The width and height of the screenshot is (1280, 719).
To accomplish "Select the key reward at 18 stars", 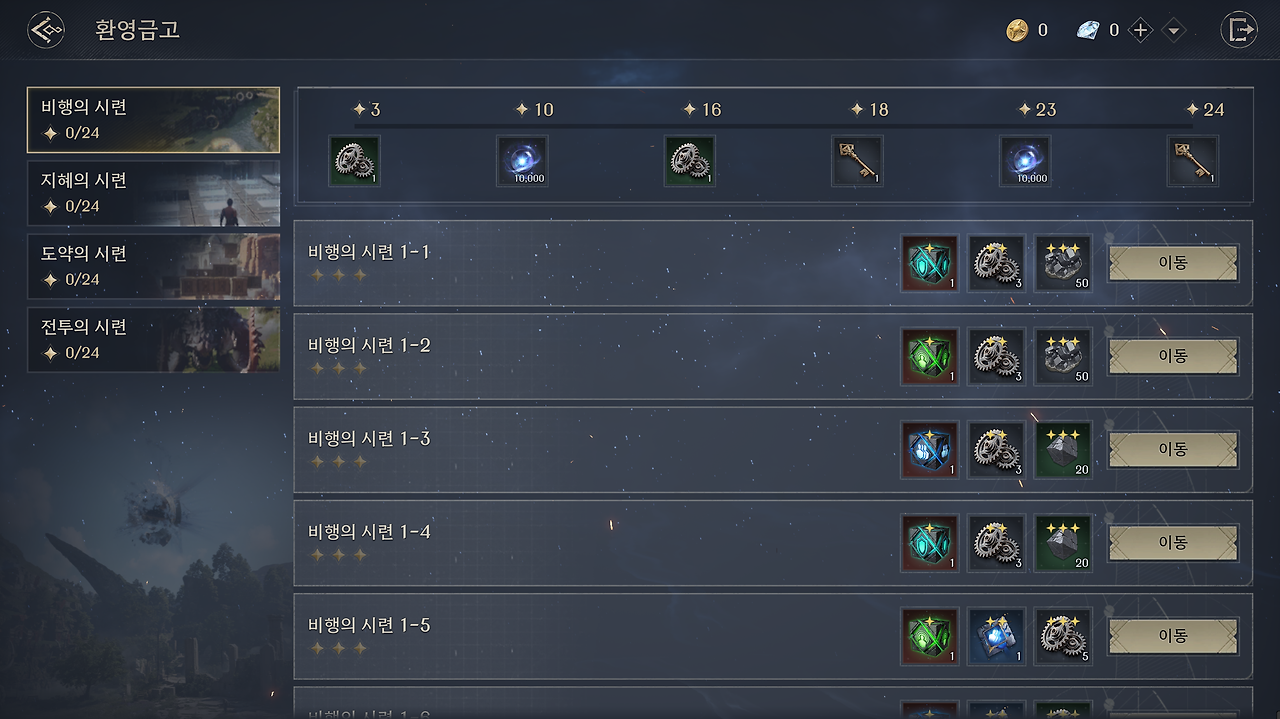I will (x=857, y=161).
